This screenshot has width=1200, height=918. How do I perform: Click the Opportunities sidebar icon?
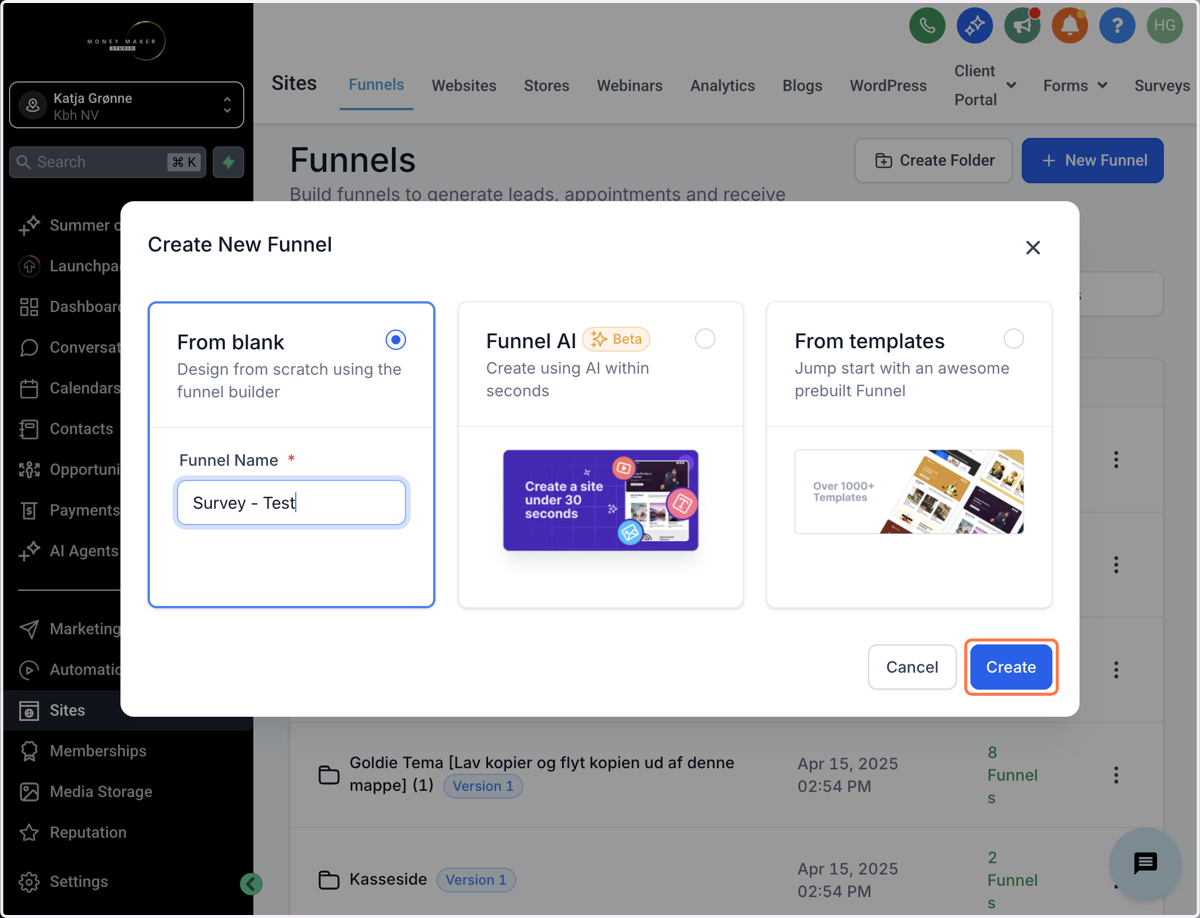pos(29,469)
